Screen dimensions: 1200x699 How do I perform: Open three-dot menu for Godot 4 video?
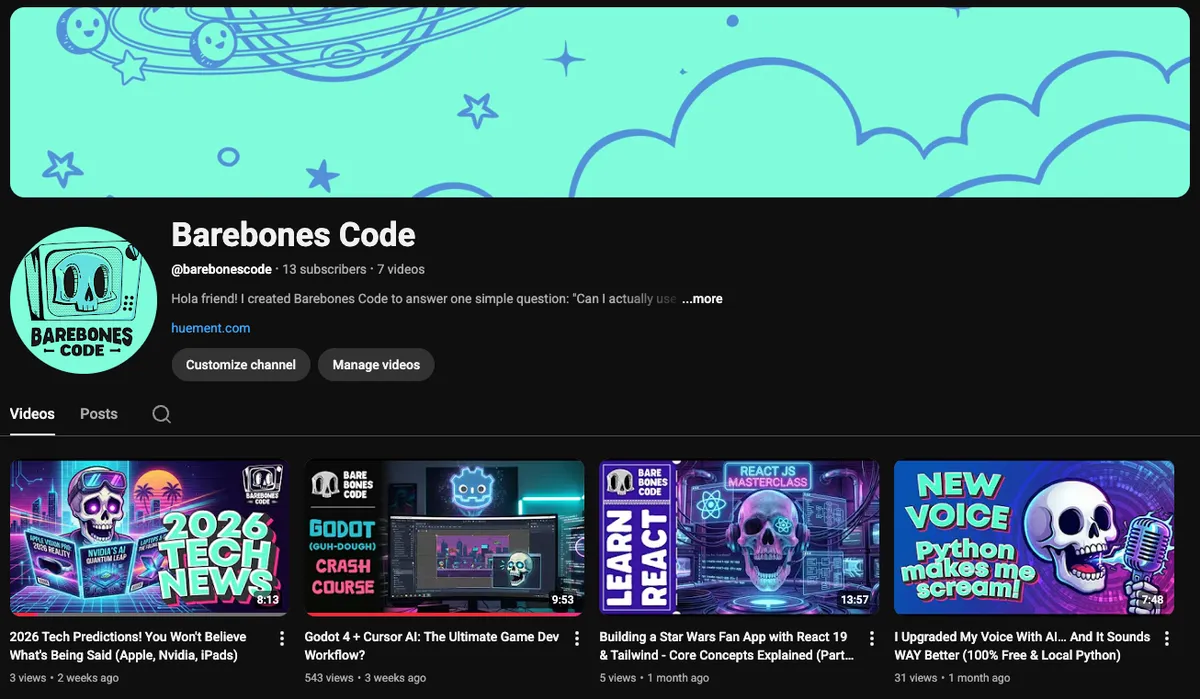[577, 638]
